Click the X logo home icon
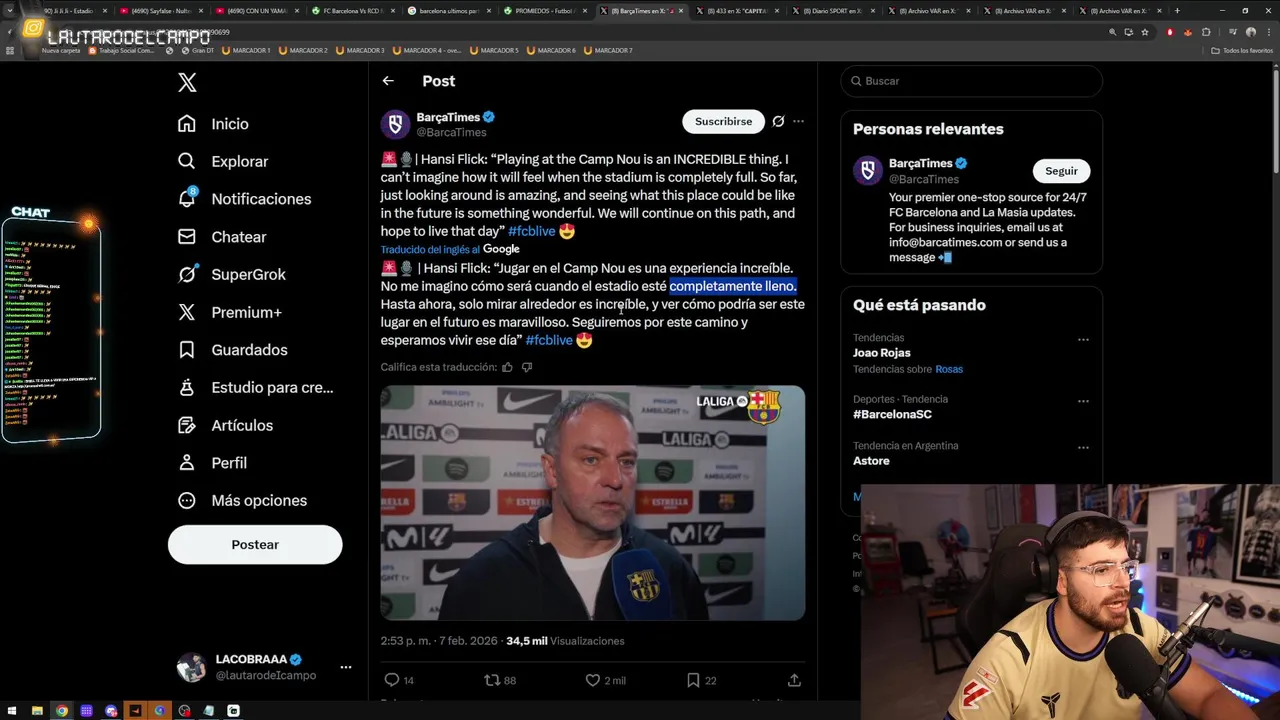Viewport: 1280px width, 720px height. (187, 82)
